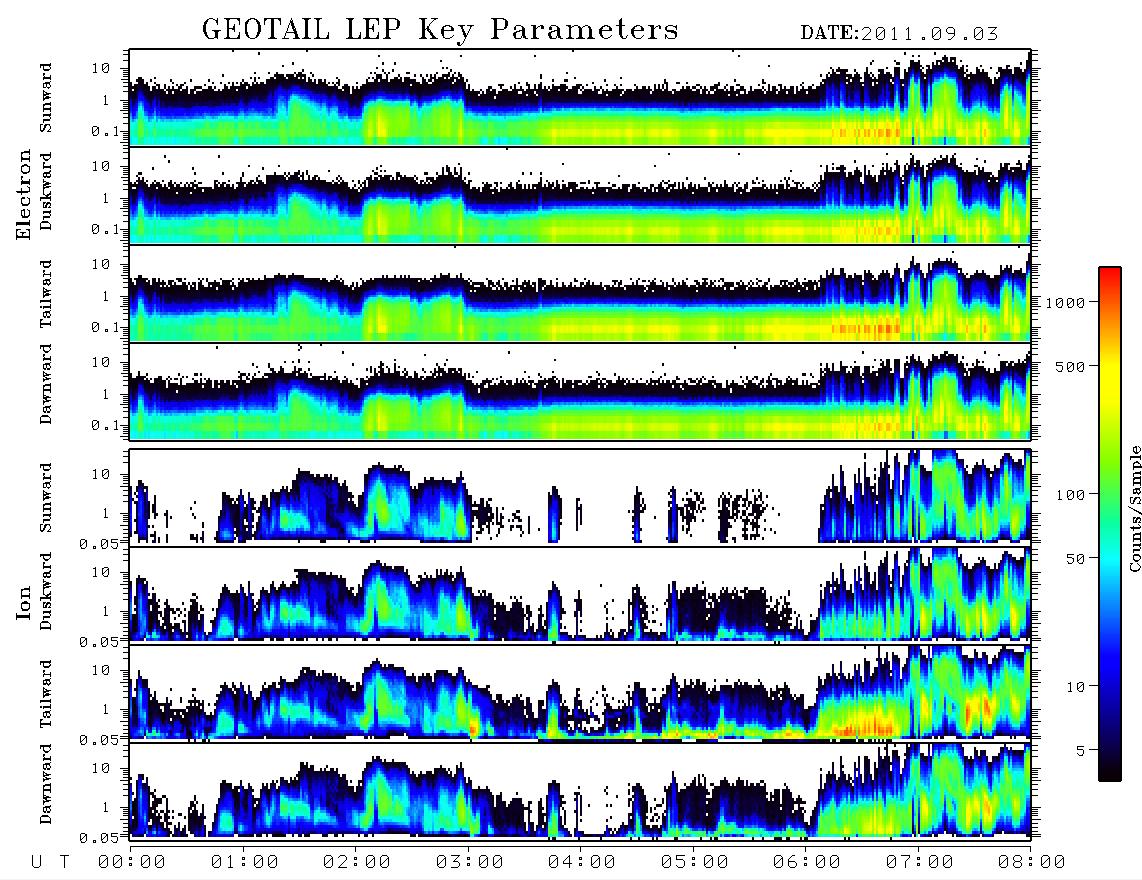Select the Electron Dawnward spectrogram panel
Viewport: 1142px width, 880px height.
pyautogui.click(x=580, y=392)
